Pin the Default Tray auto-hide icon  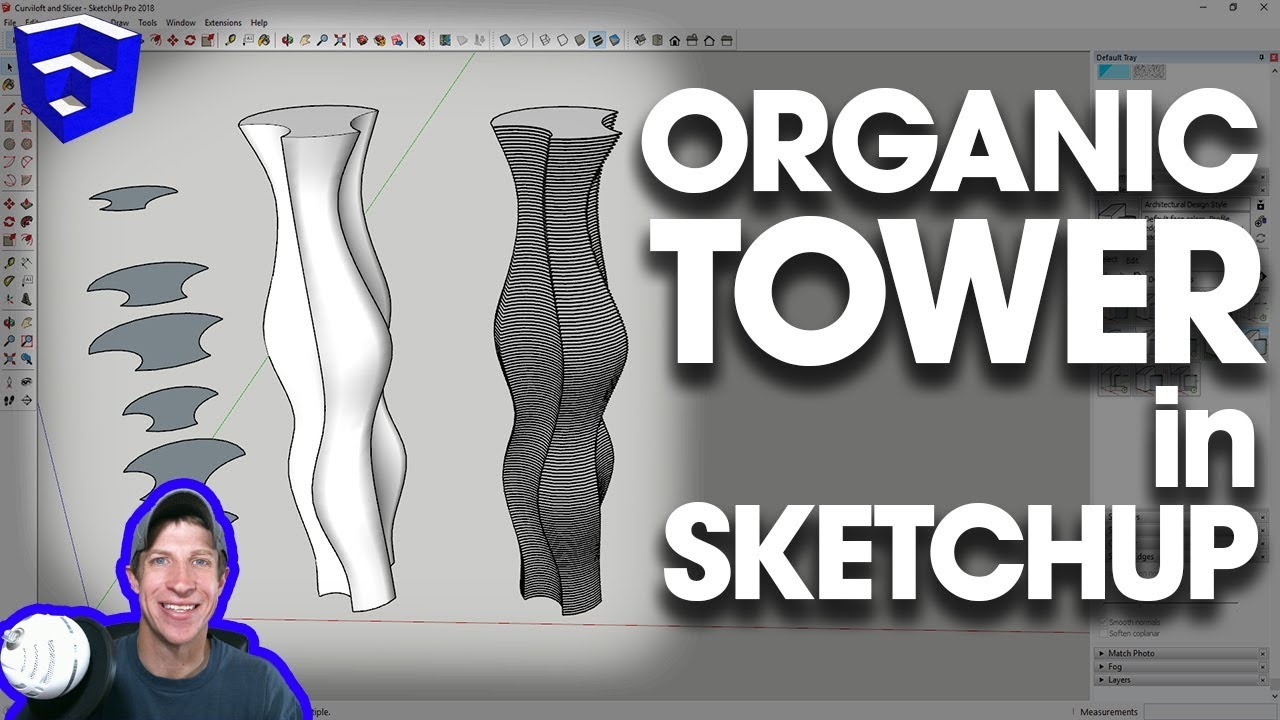point(1262,57)
